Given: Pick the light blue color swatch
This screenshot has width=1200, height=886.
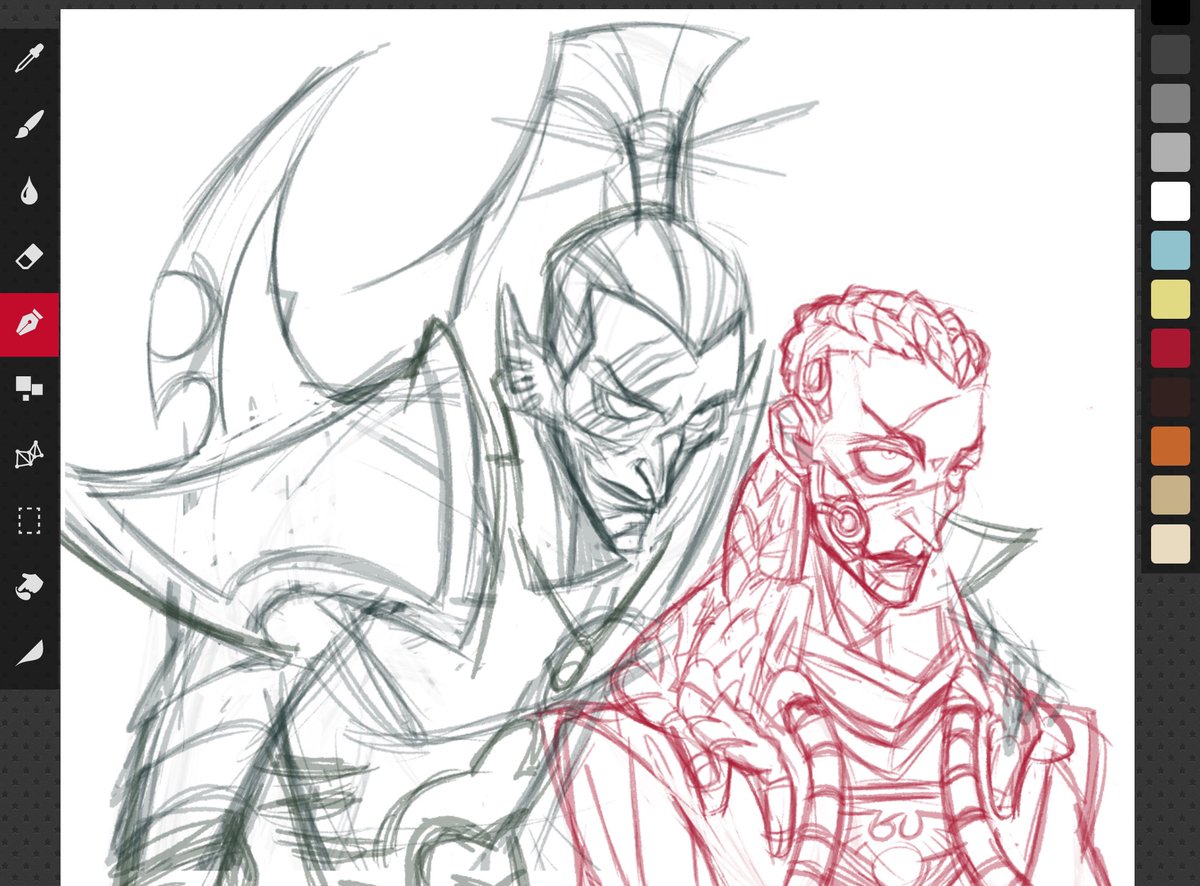Looking at the screenshot, I should (1170, 250).
